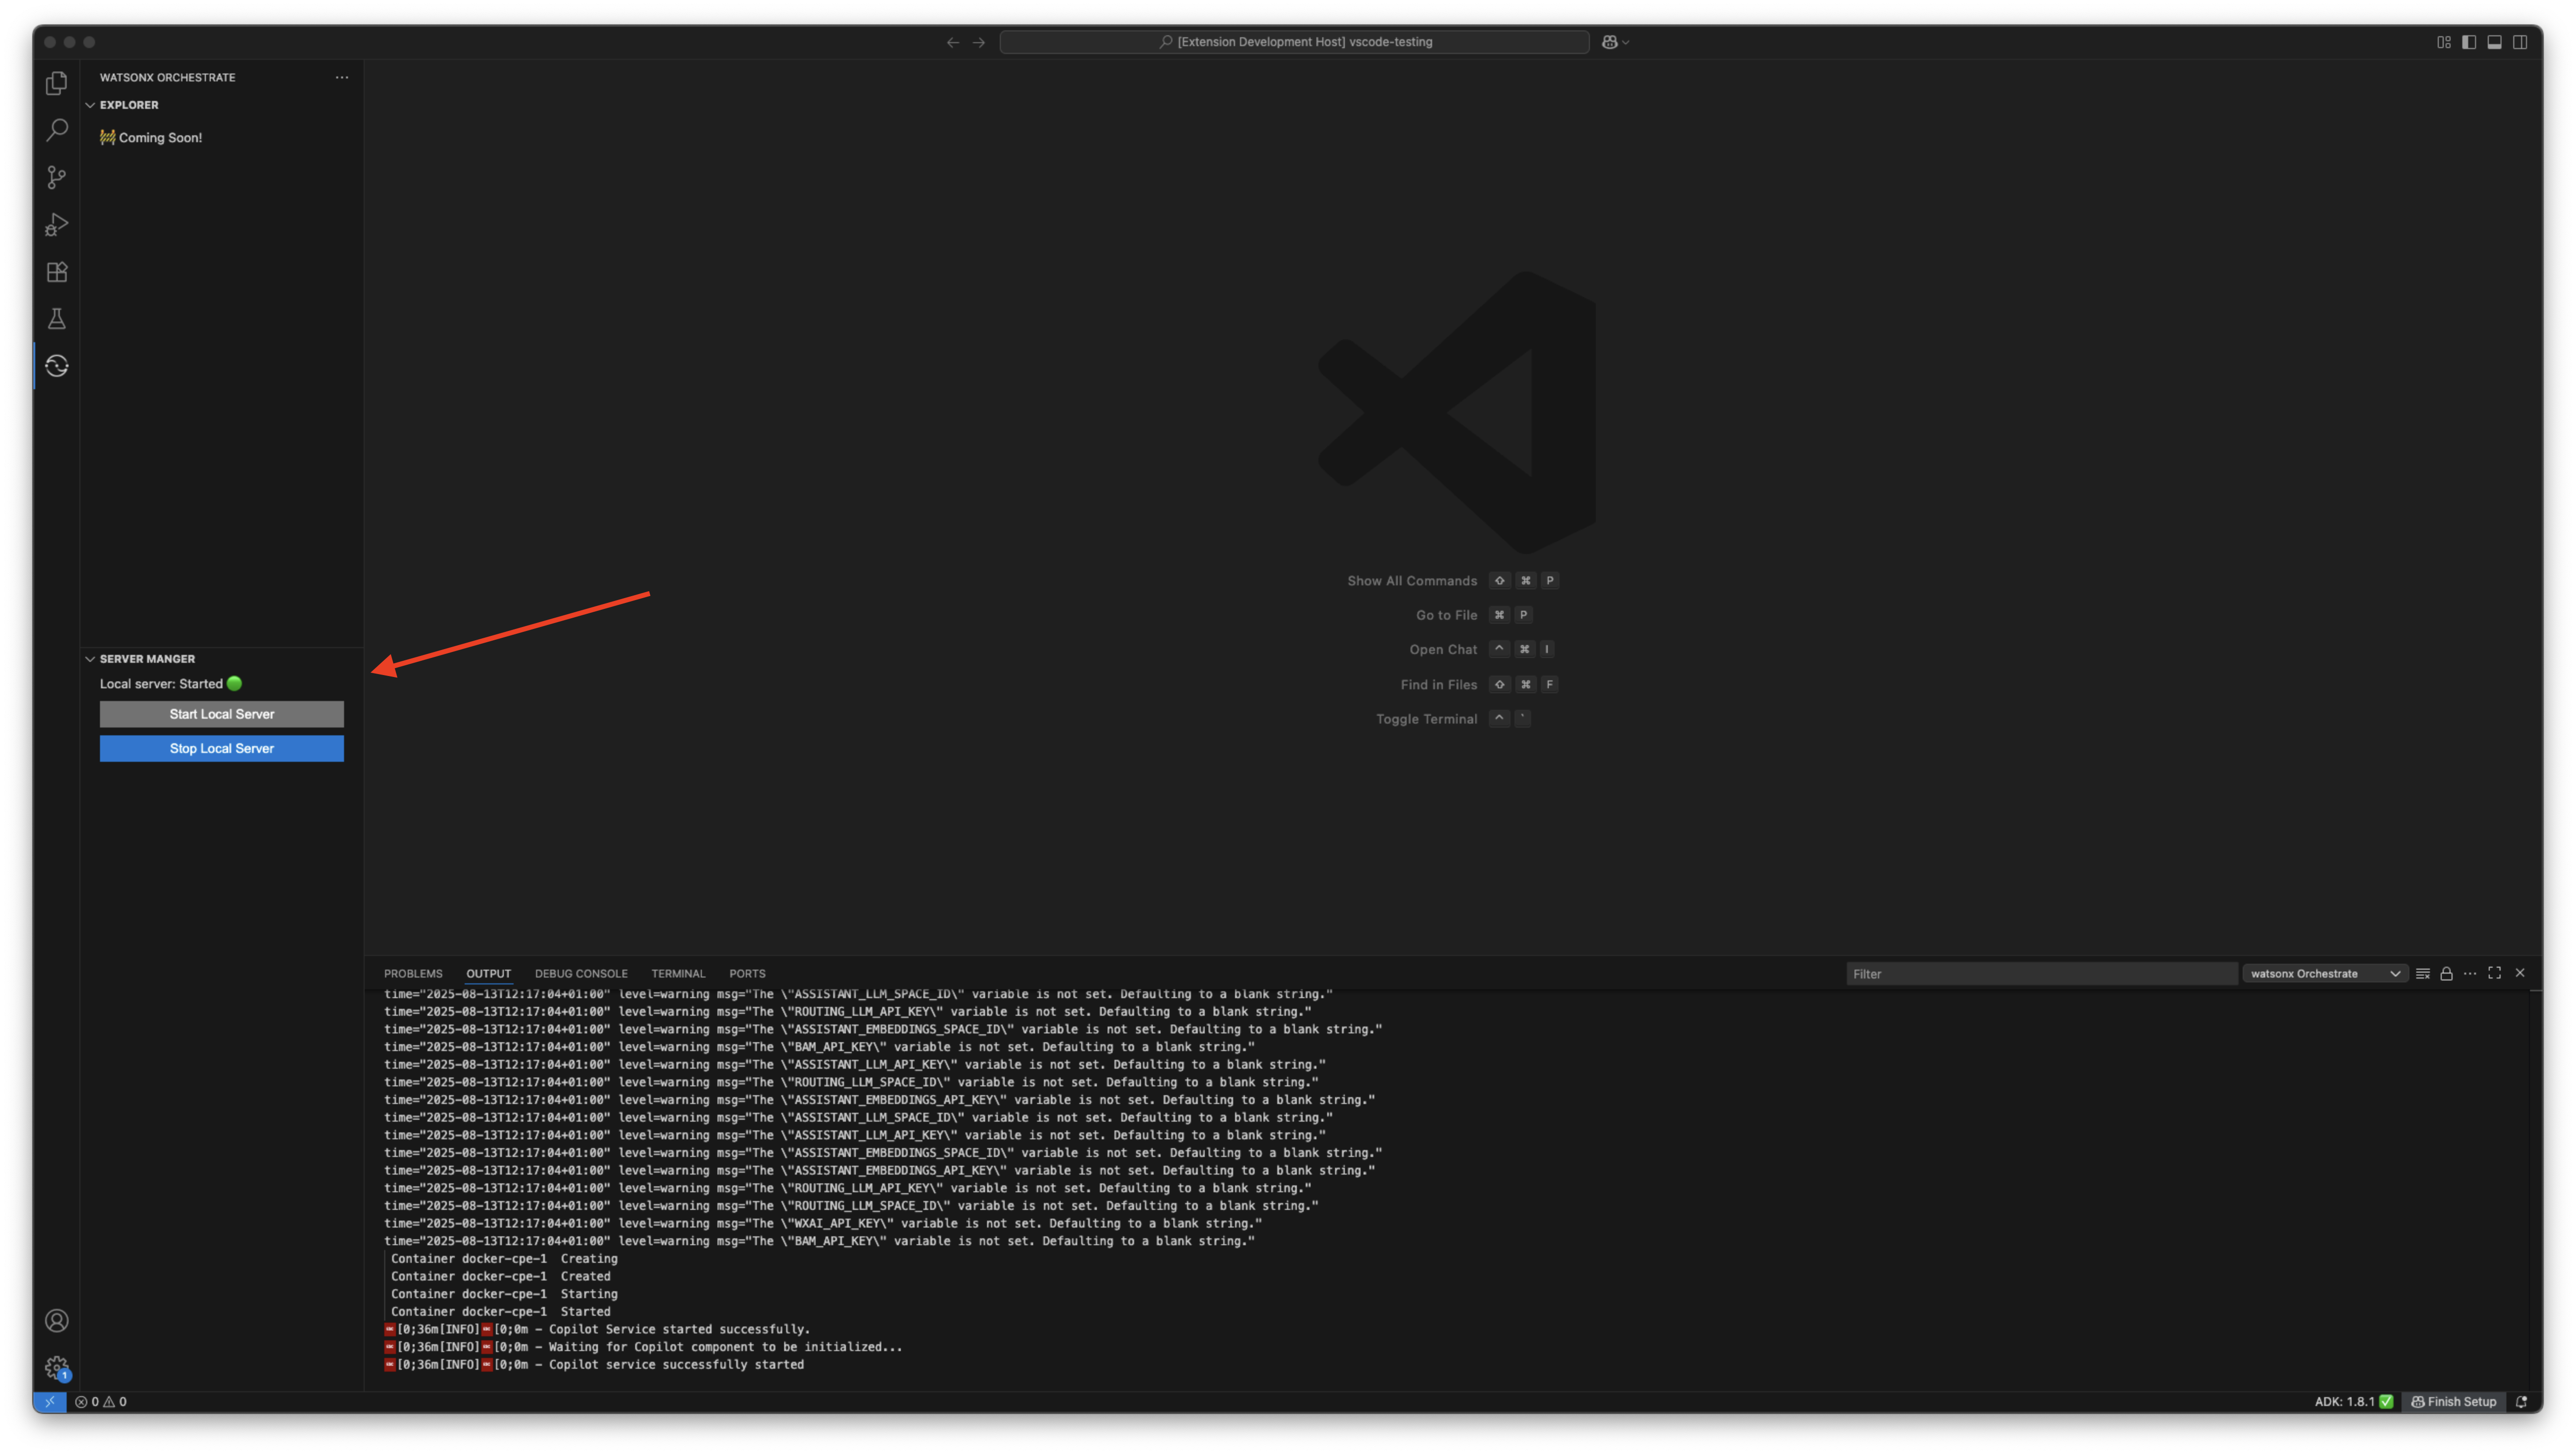Open the Run and Debug view
The width and height of the screenshot is (2576, 1454).
tap(57, 225)
